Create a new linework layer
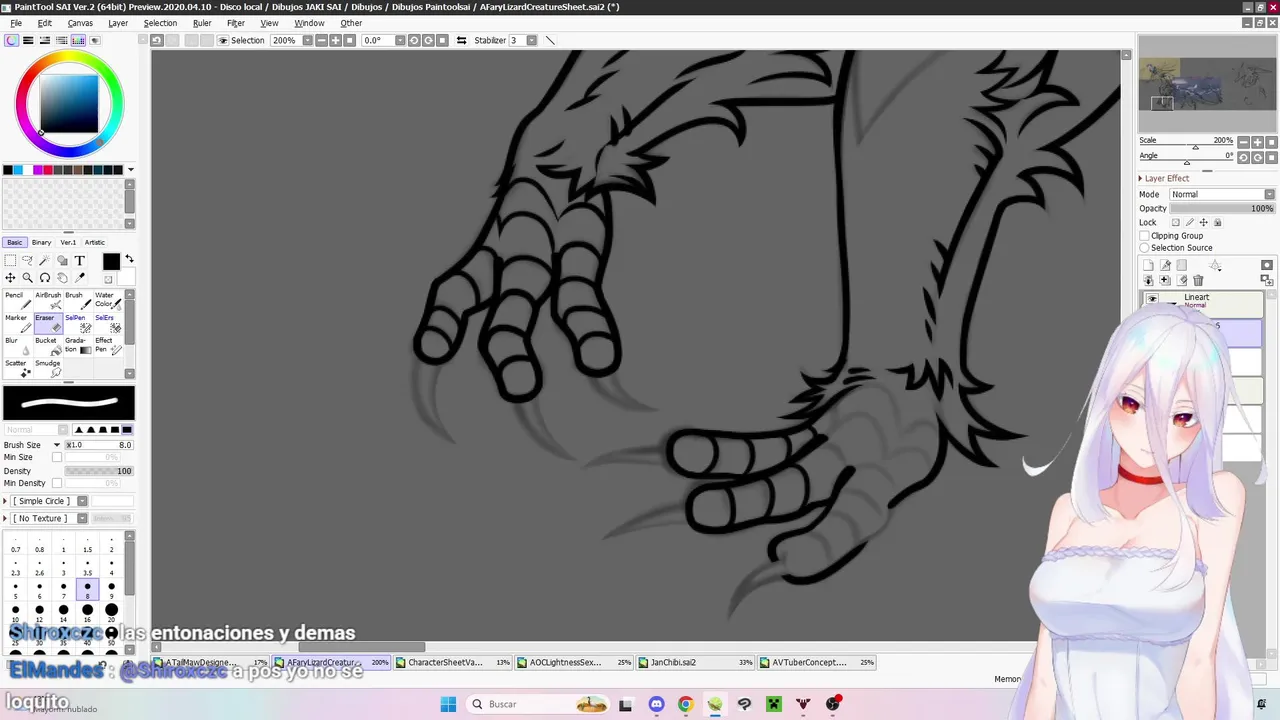Image resolution: width=1280 pixels, height=720 pixels. coord(1165,265)
